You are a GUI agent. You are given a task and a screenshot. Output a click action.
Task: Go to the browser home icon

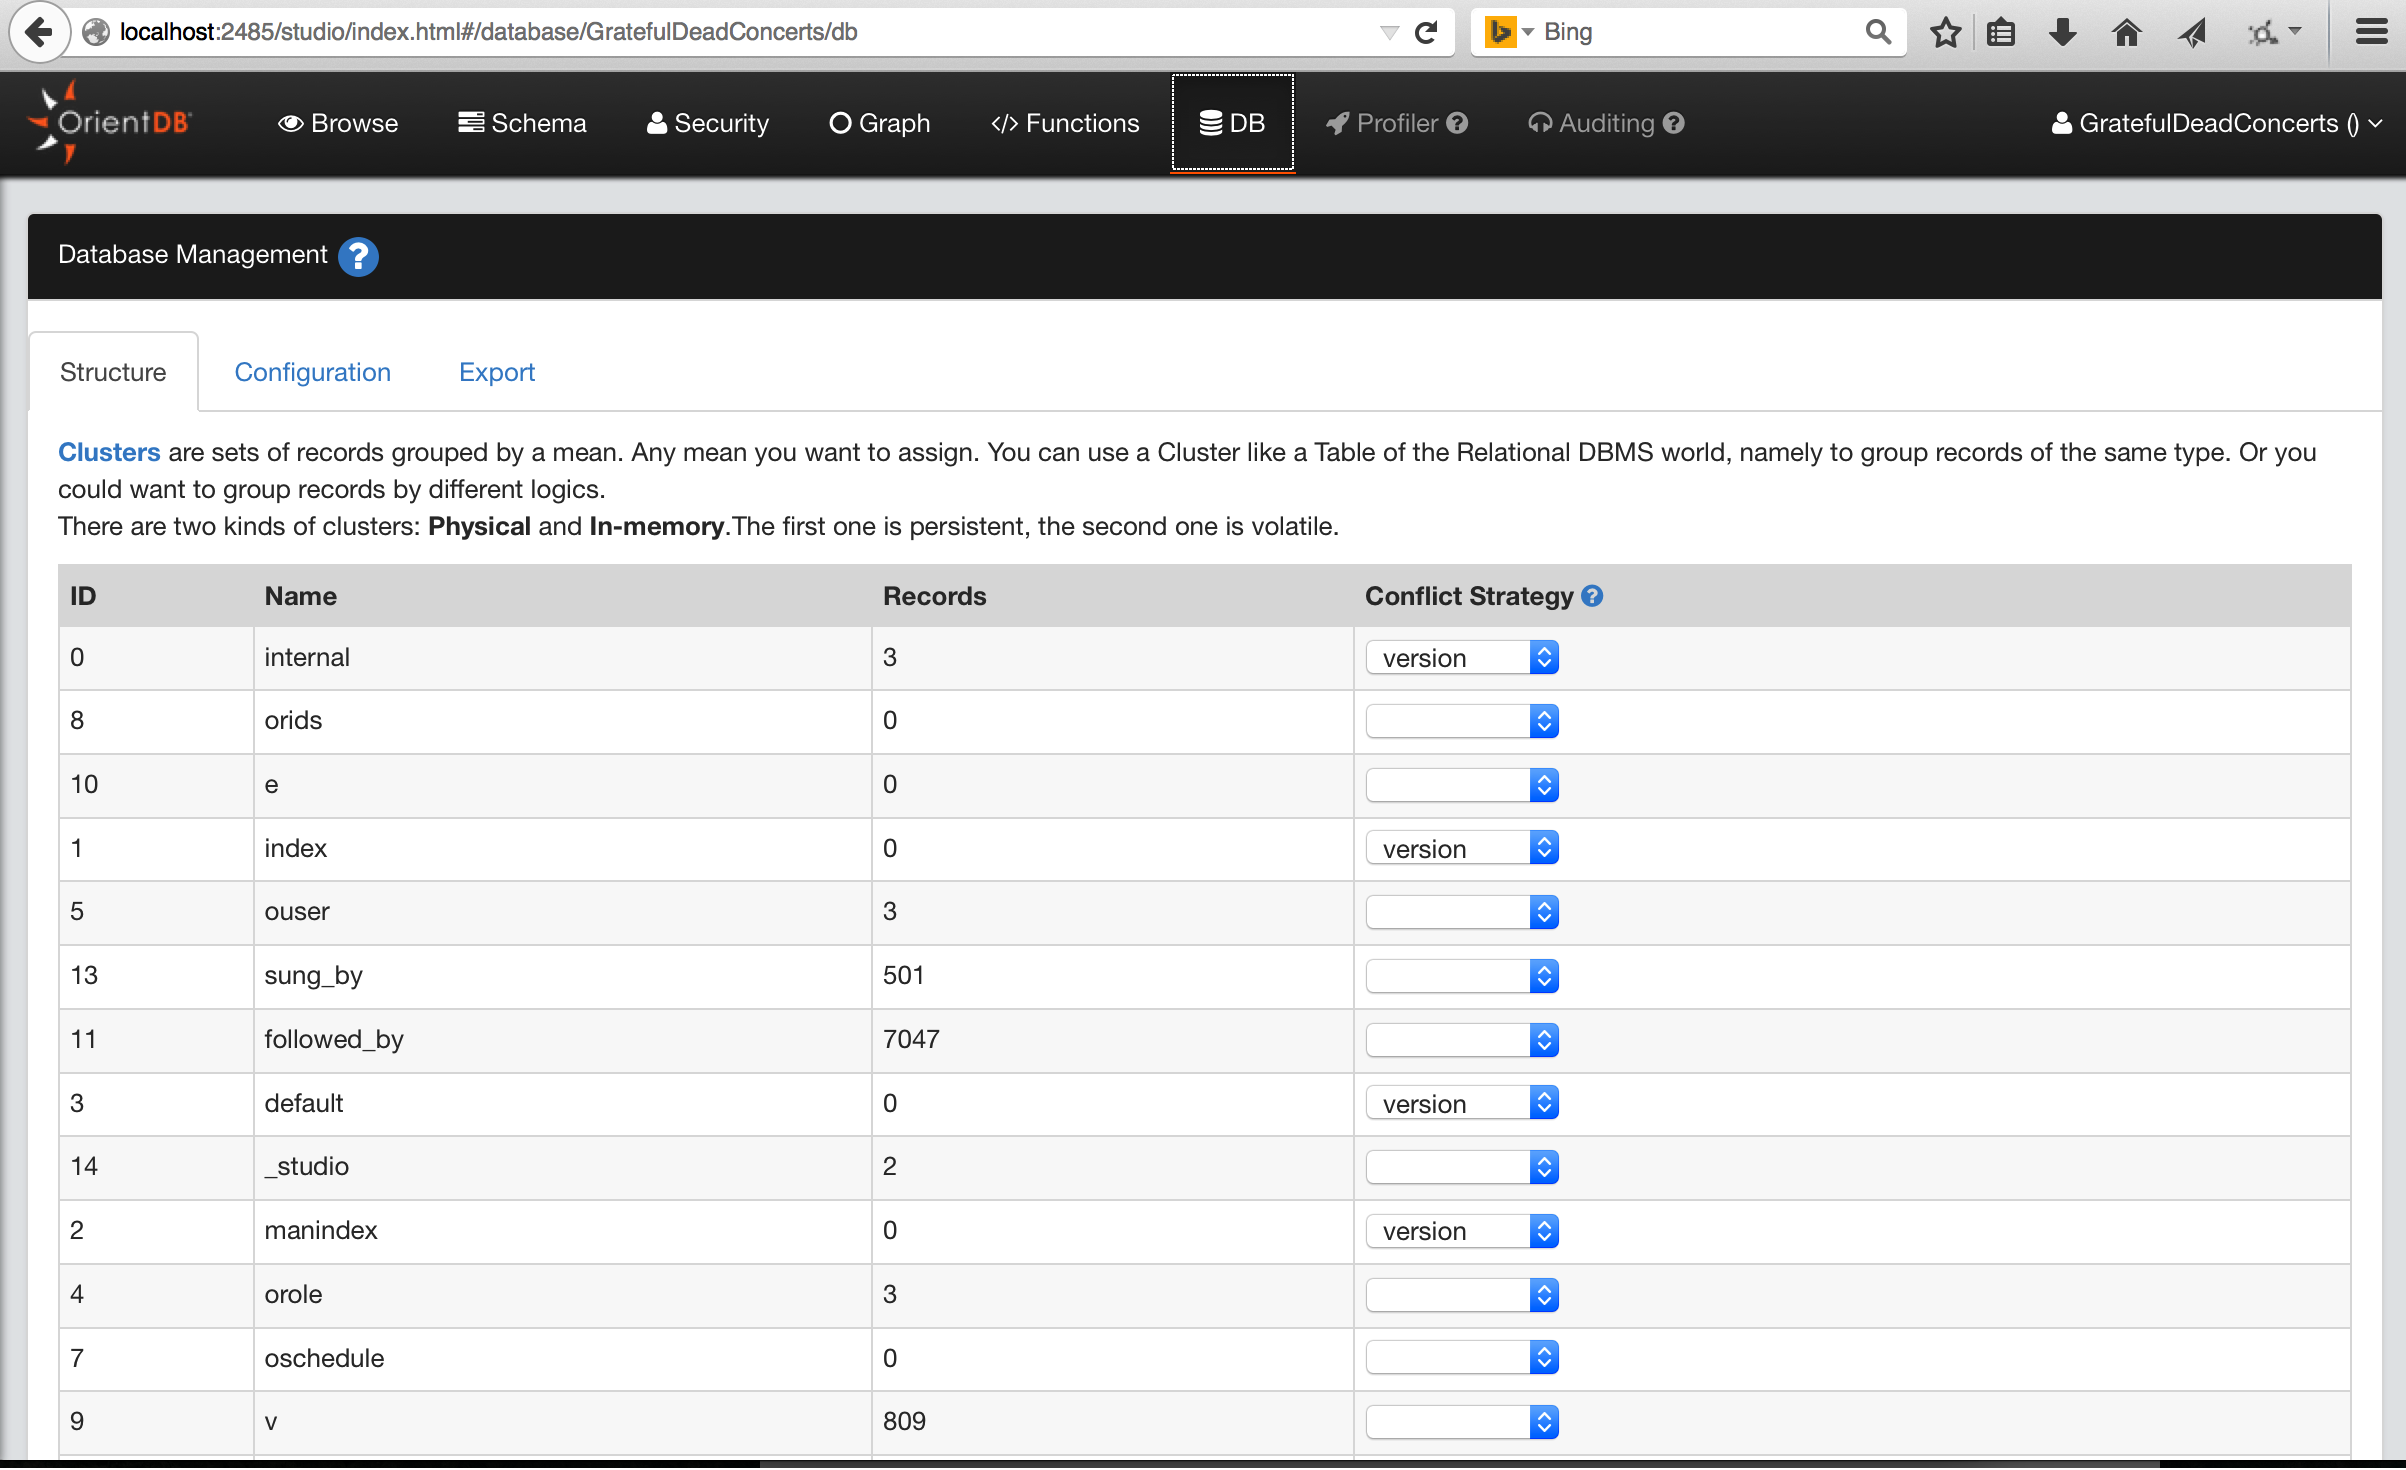click(2126, 32)
